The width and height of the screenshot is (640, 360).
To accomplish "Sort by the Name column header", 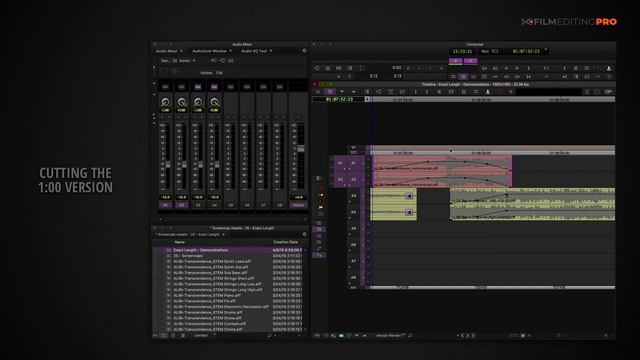I will [x=180, y=242].
